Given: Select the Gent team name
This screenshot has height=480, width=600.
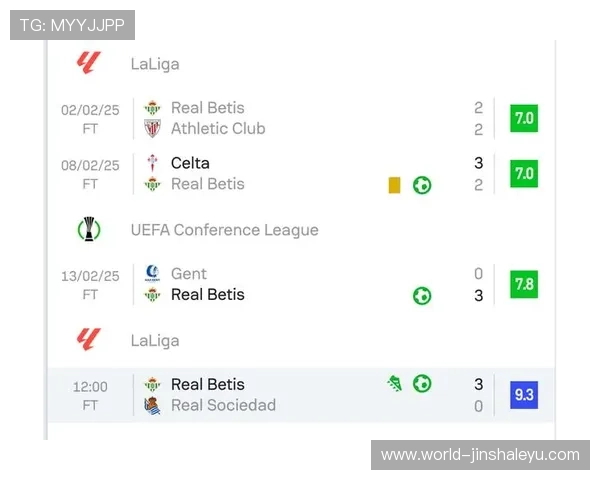Looking at the screenshot, I should [x=189, y=273].
